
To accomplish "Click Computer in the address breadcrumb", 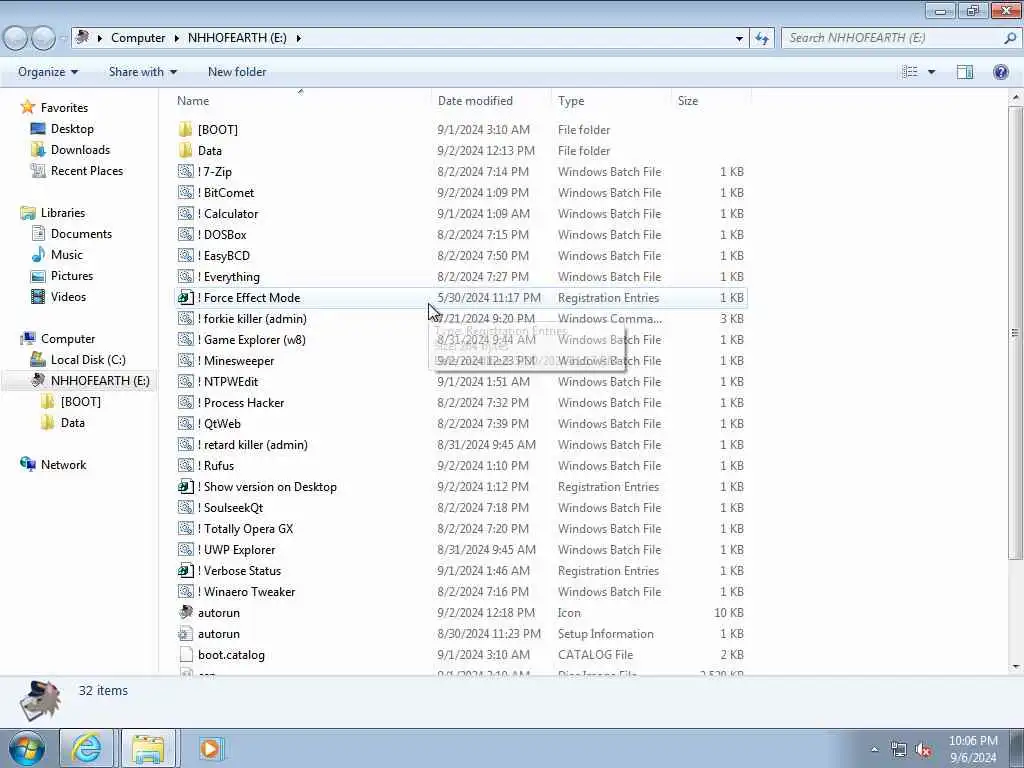I will tap(138, 38).
